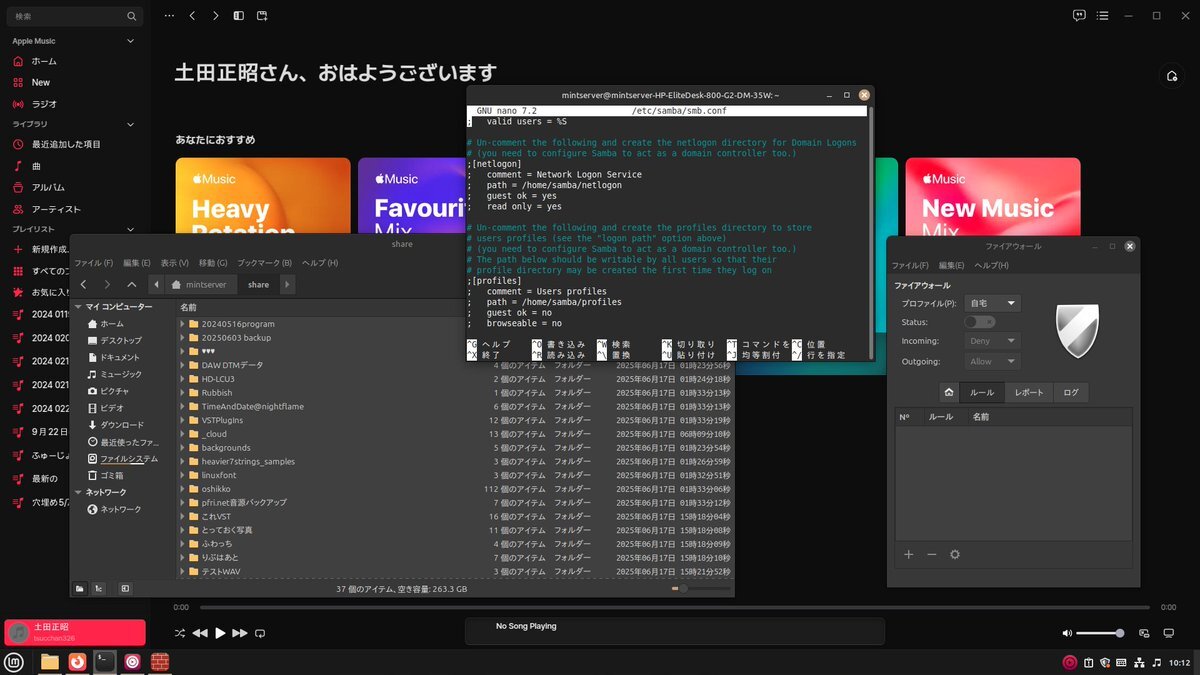Open the Outgoing policy dropdown
The height and width of the screenshot is (675, 1200).
pos(992,361)
